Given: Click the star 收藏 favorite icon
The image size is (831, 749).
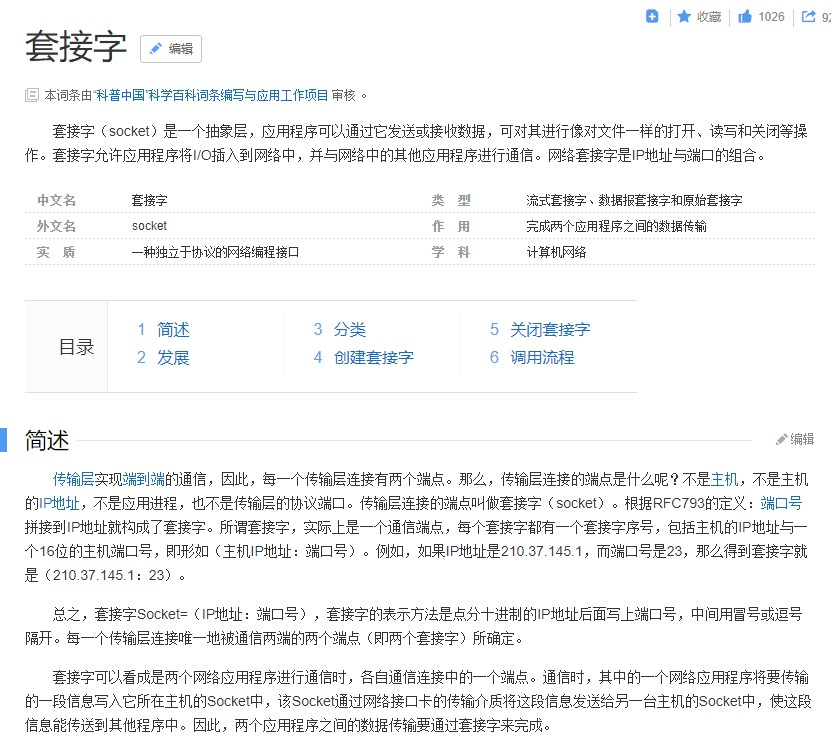Looking at the screenshot, I should tap(684, 16).
